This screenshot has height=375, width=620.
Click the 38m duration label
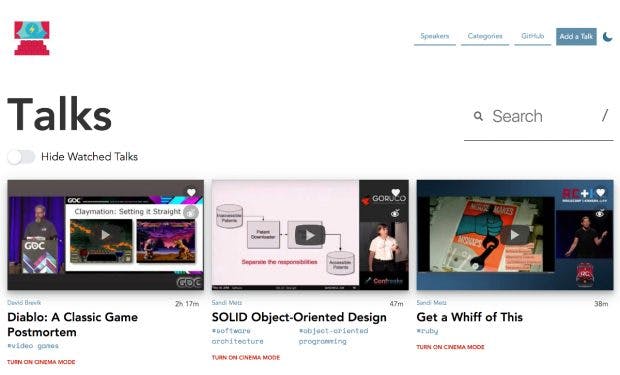(x=601, y=304)
